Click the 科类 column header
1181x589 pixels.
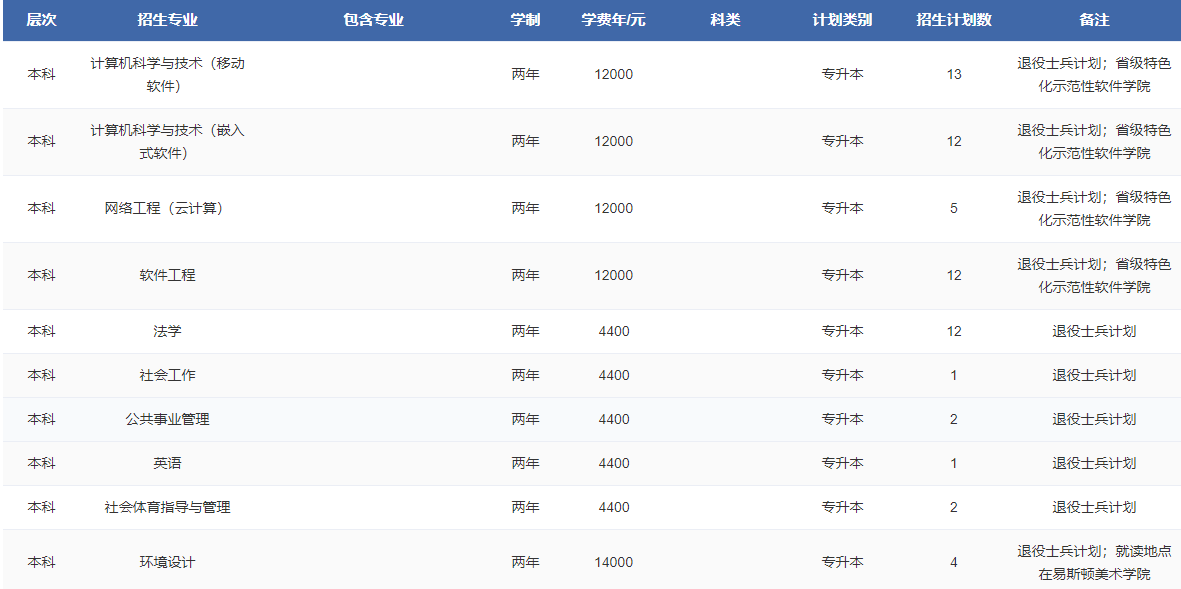pos(725,20)
